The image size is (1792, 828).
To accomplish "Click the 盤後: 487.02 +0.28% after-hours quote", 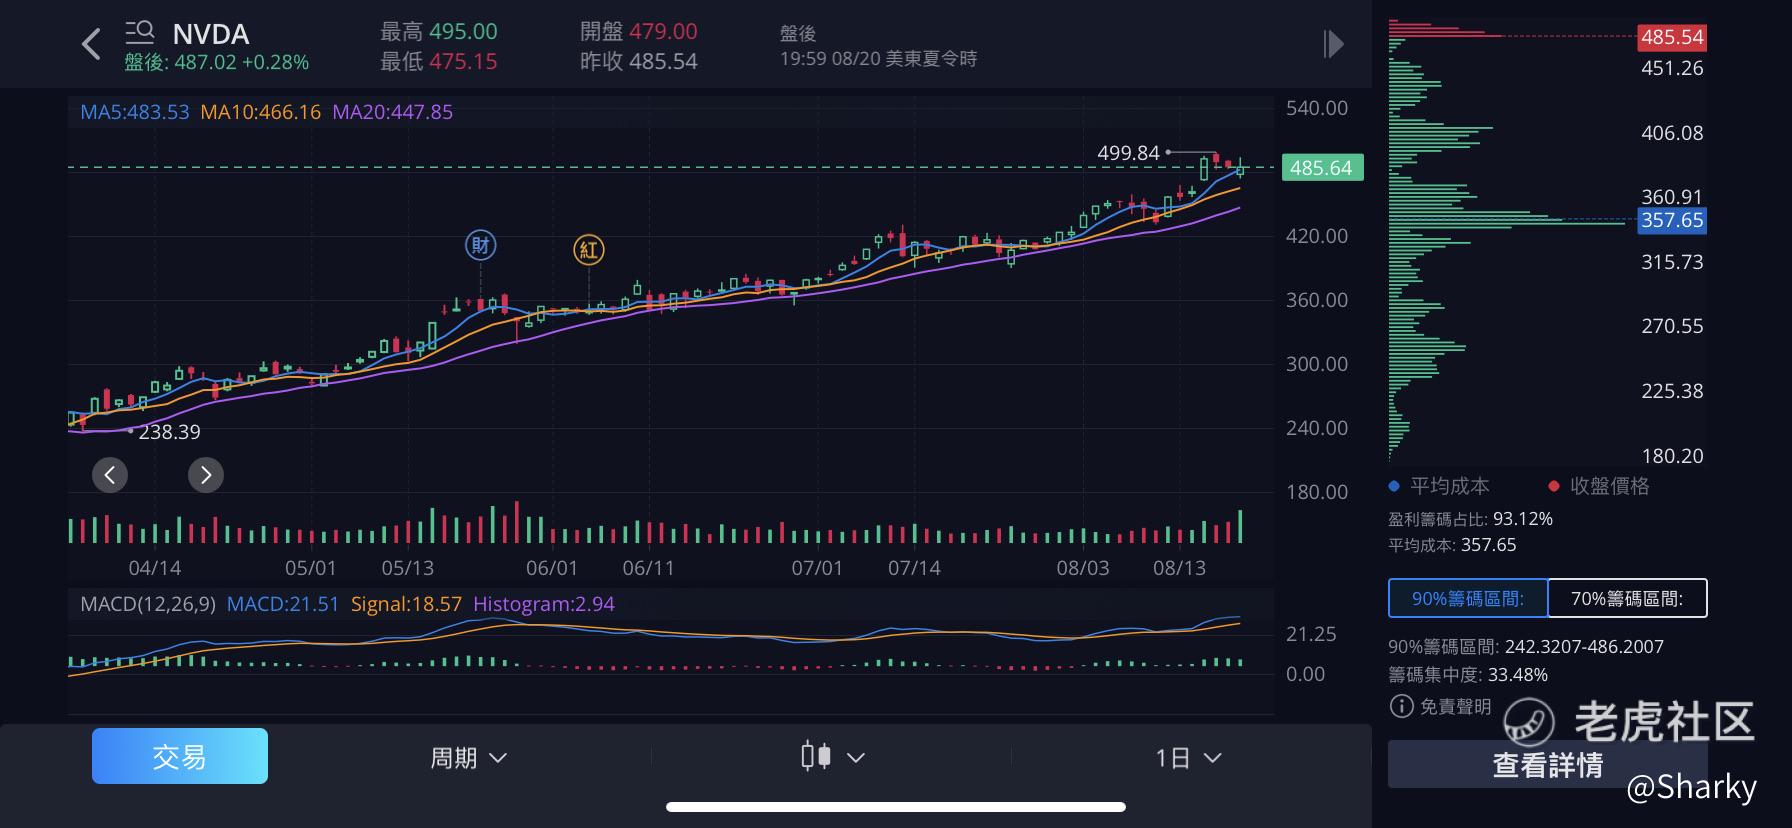I will point(217,62).
